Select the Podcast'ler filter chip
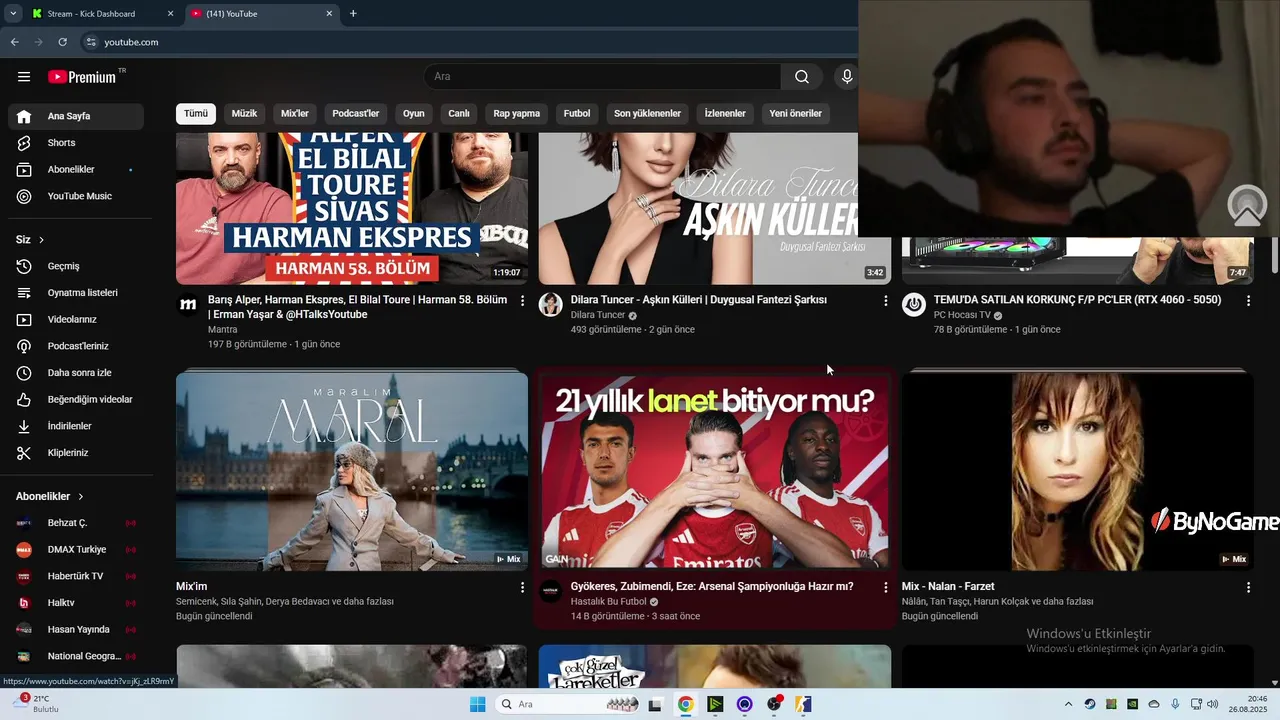1280x720 pixels. click(356, 114)
